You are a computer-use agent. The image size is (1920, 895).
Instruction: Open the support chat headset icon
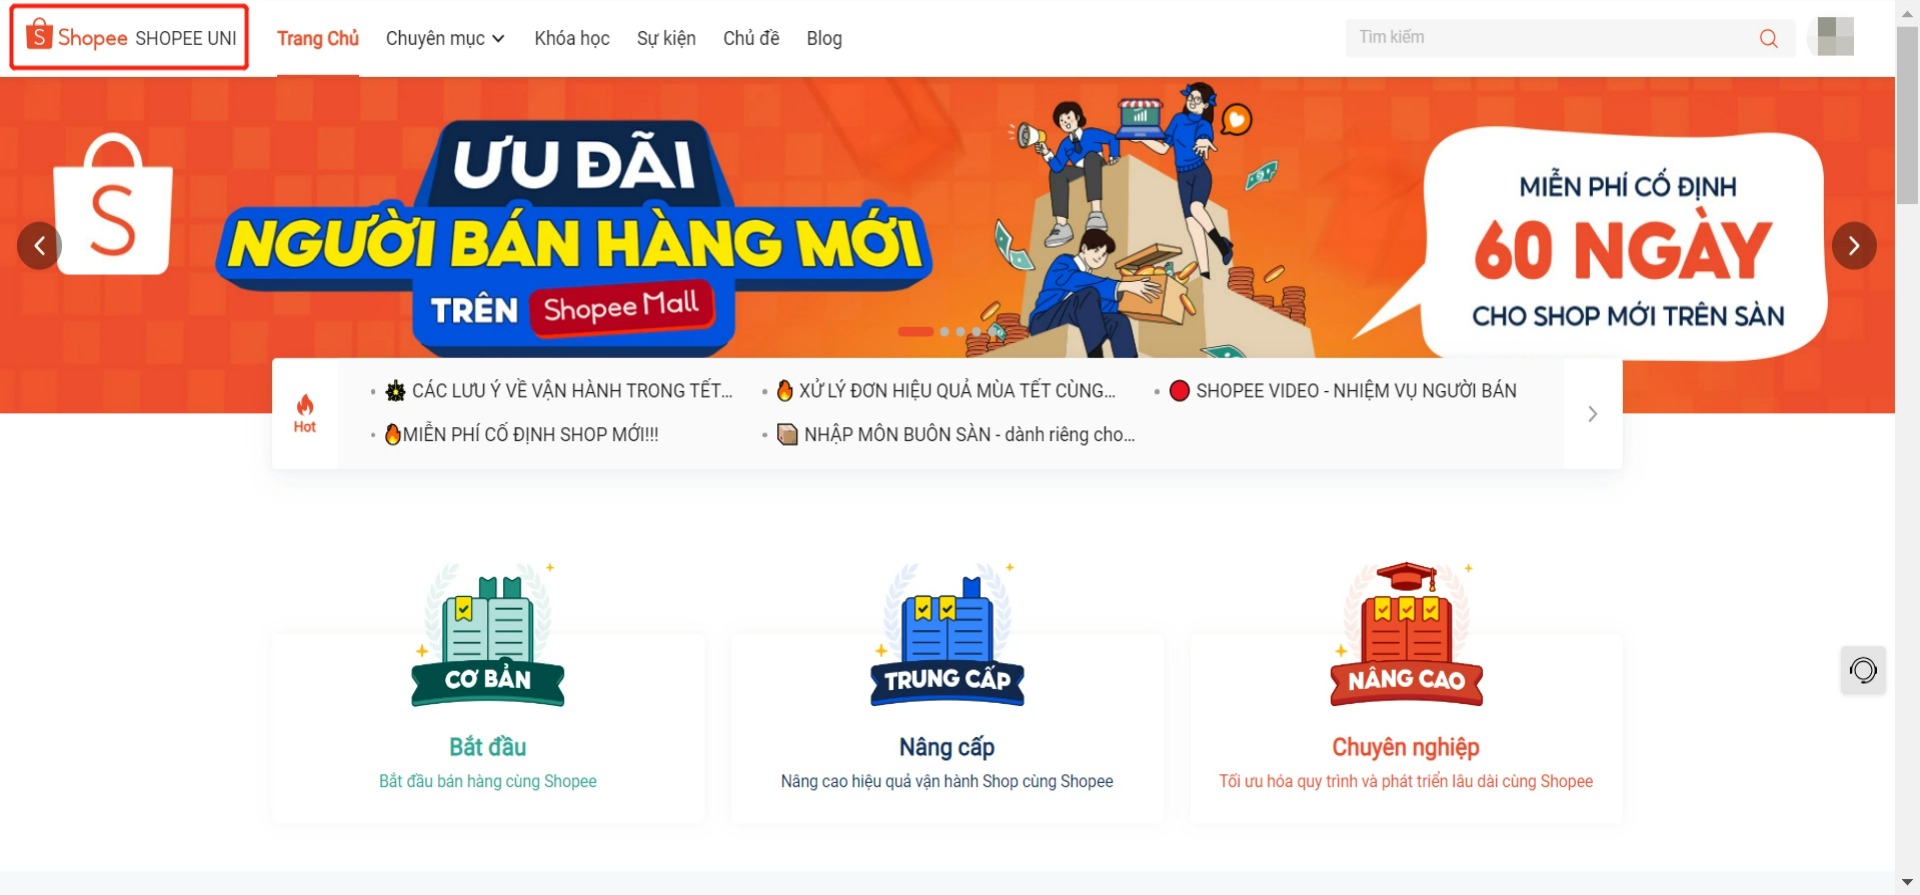(1863, 670)
